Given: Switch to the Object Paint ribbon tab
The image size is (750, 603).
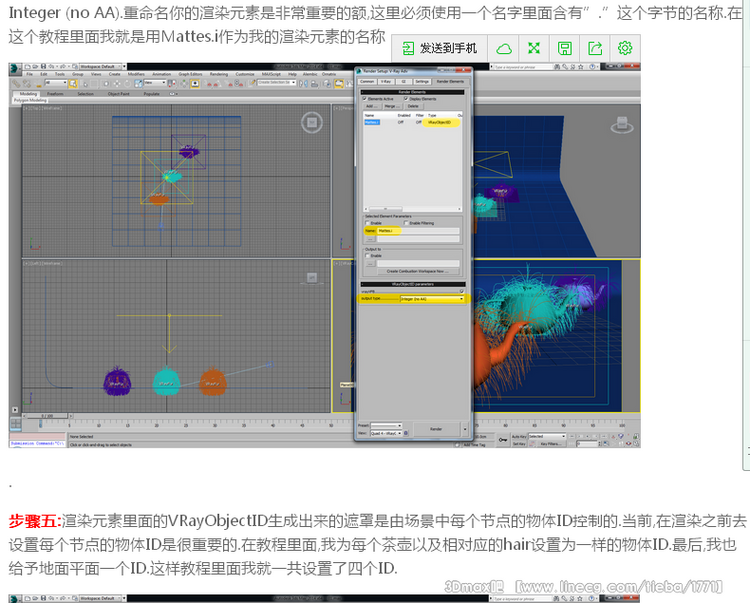Looking at the screenshot, I should 119,94.
